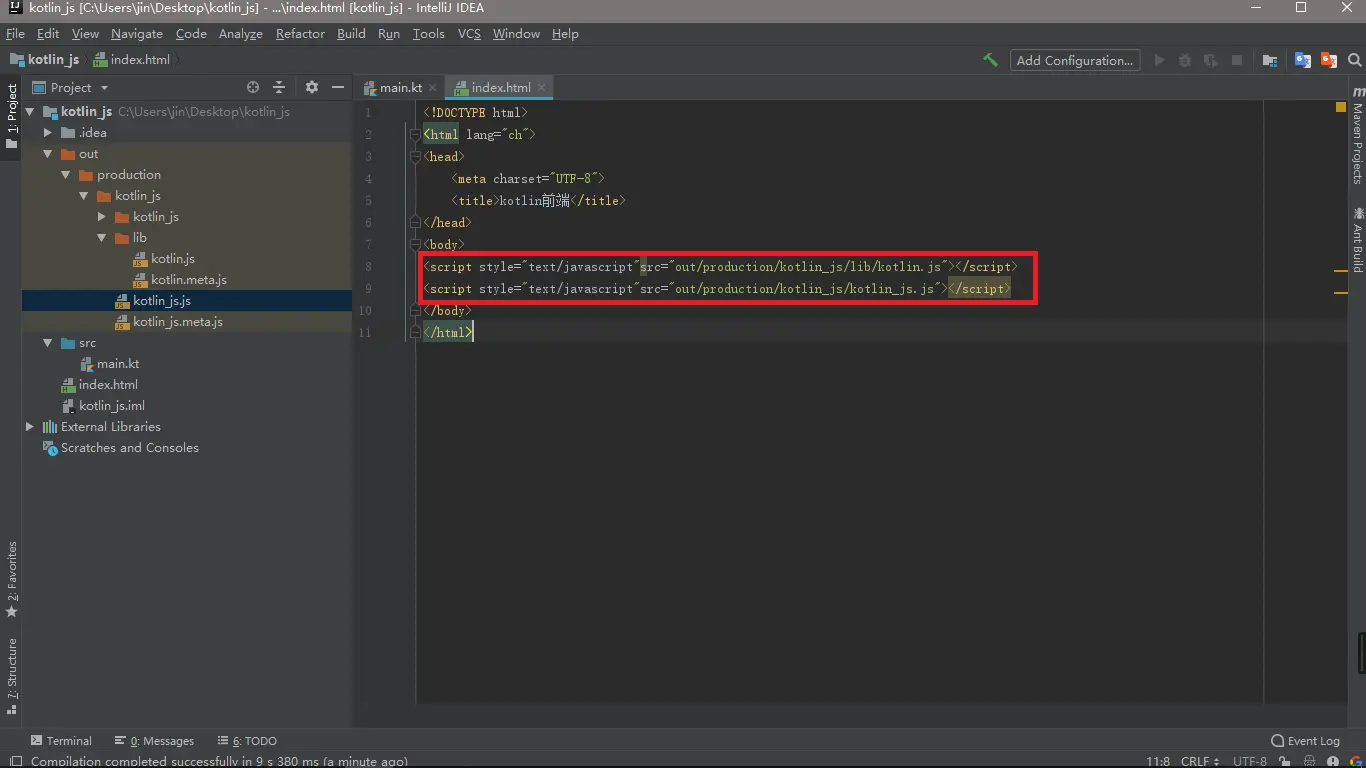The height and width of the screenshot is (768, 1366).
Task: Select kotlin.meta.js file in tree
Action: (188, 280)
